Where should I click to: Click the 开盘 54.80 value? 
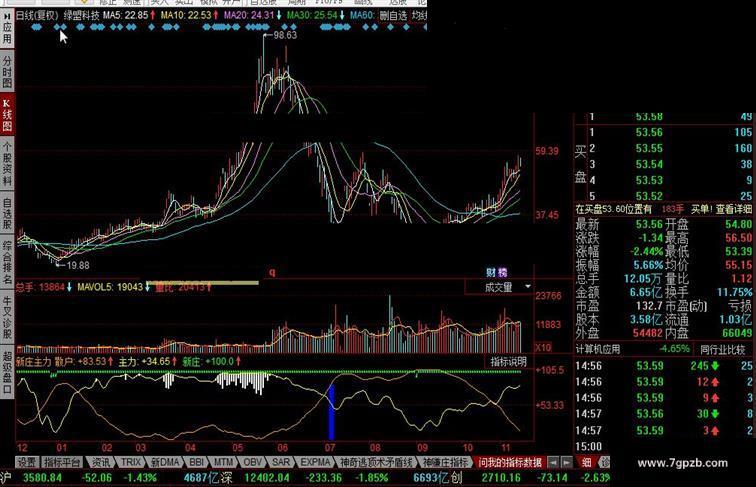pos(738,224)
